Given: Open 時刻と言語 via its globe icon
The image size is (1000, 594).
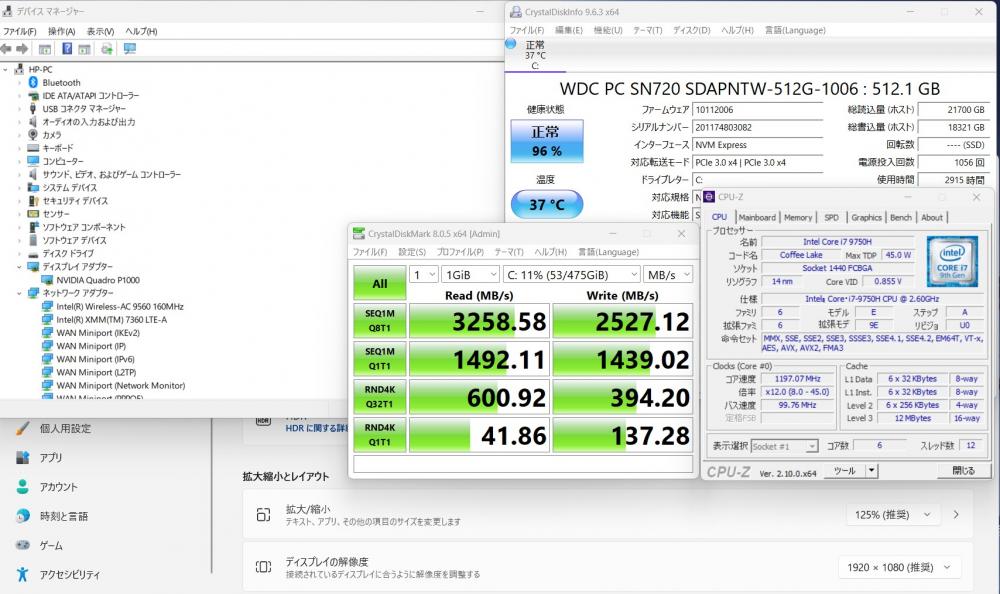Looking at the screenshot, I should click(x=23, y=516).
